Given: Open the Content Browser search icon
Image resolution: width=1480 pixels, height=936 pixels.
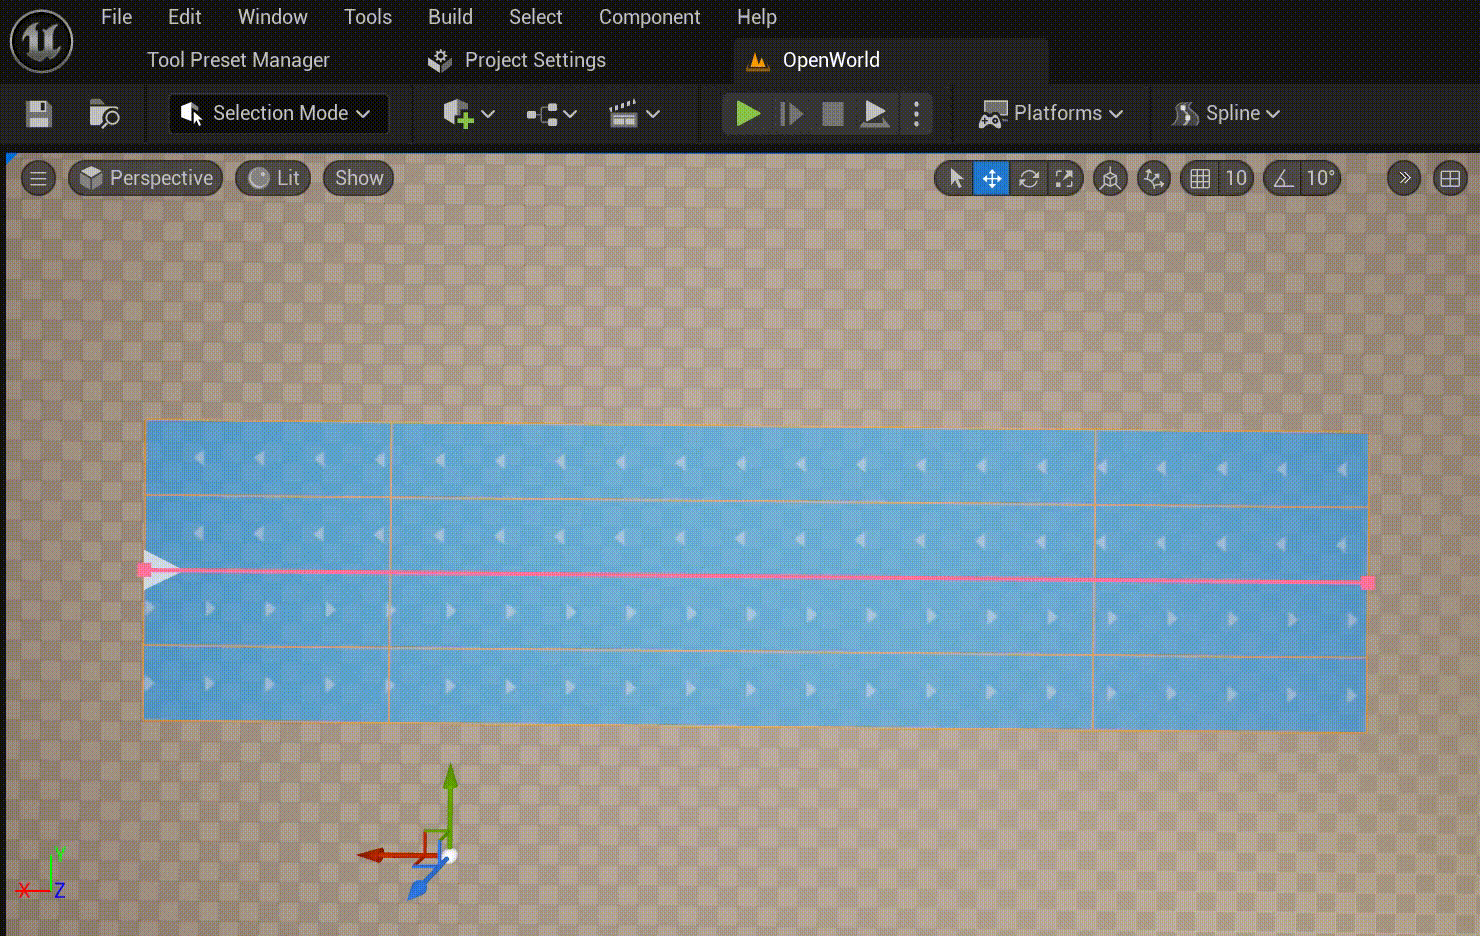Looking at the screenshot, I should tap(104, 114).
